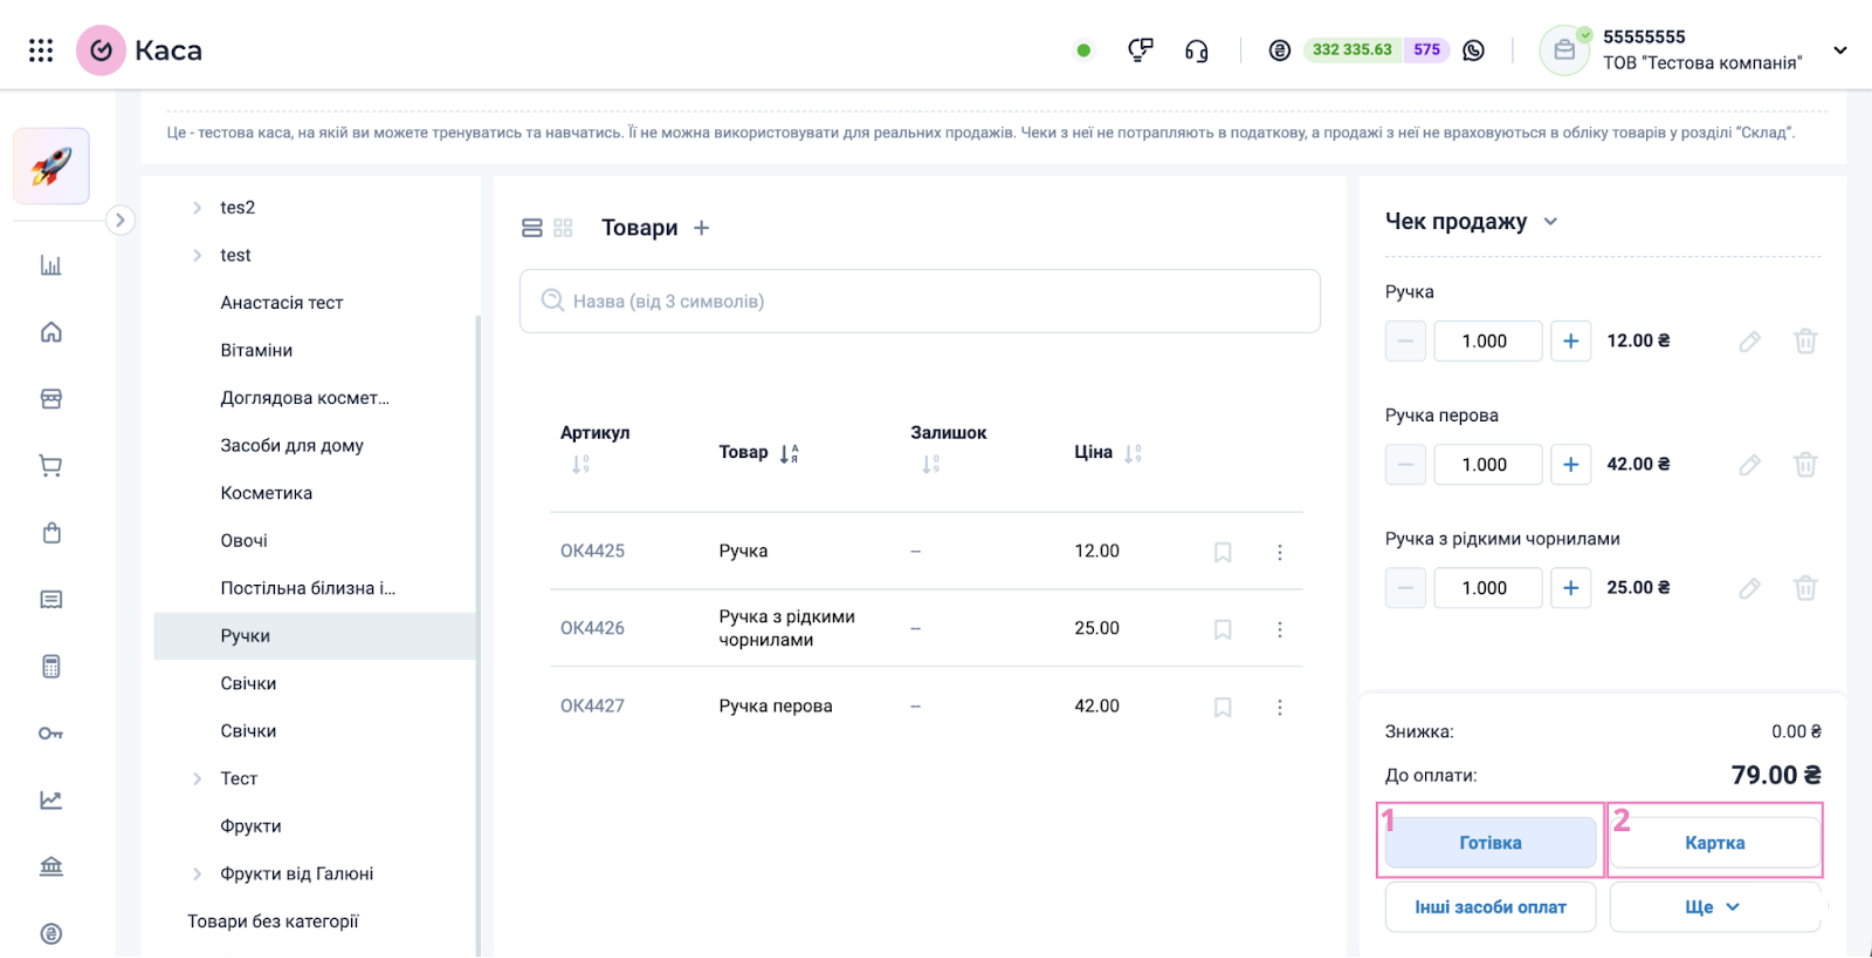1872x958 pixels.
Task: Switch products to grid view
Action: (x=563, y=228)
